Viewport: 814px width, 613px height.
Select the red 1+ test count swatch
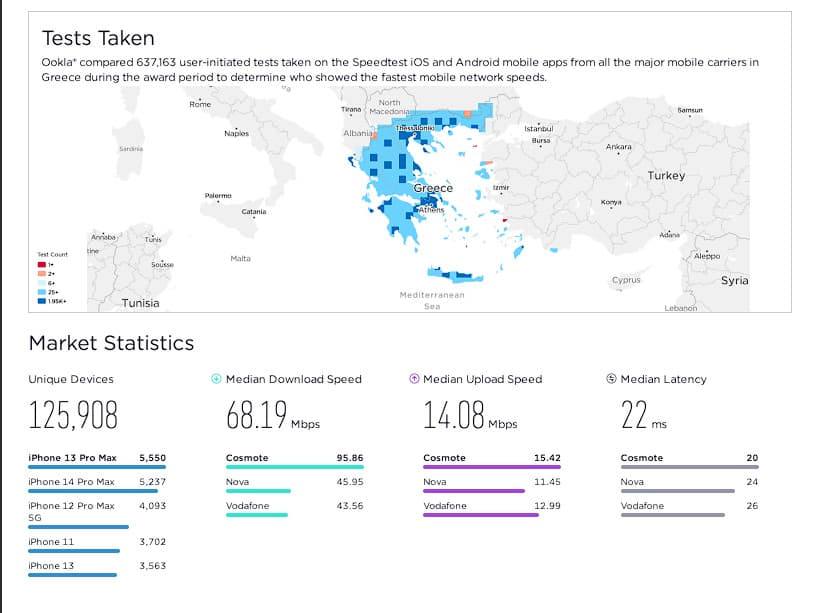(x=42, y=265)
